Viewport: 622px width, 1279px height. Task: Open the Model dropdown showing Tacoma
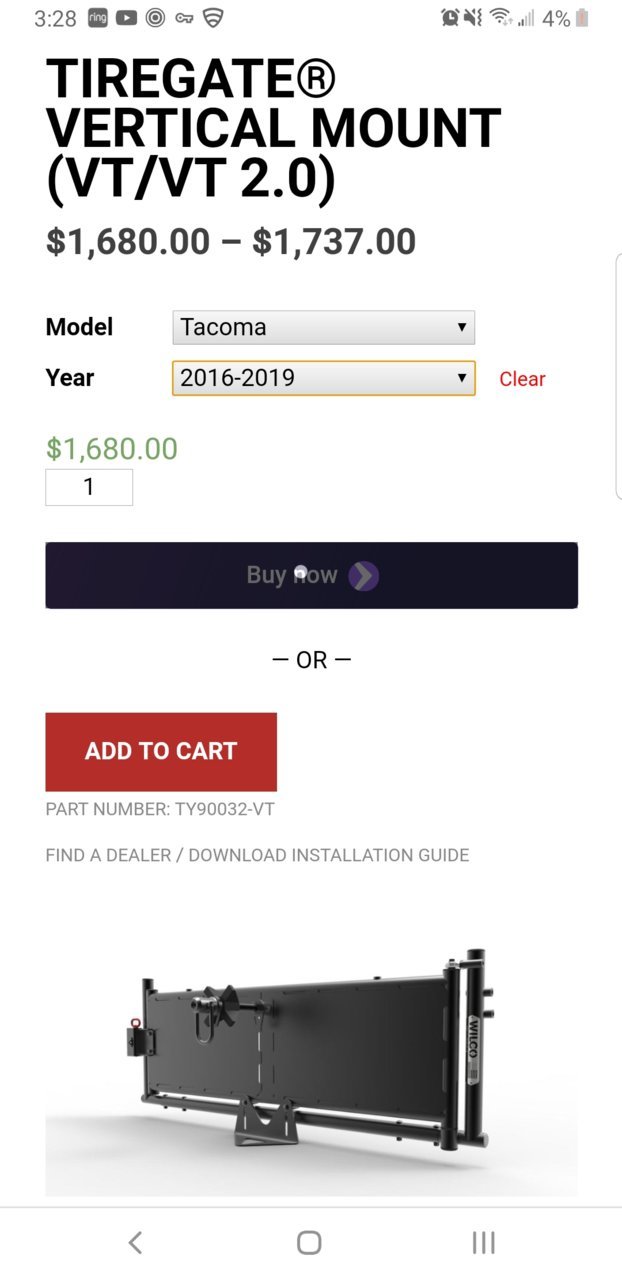323,327
